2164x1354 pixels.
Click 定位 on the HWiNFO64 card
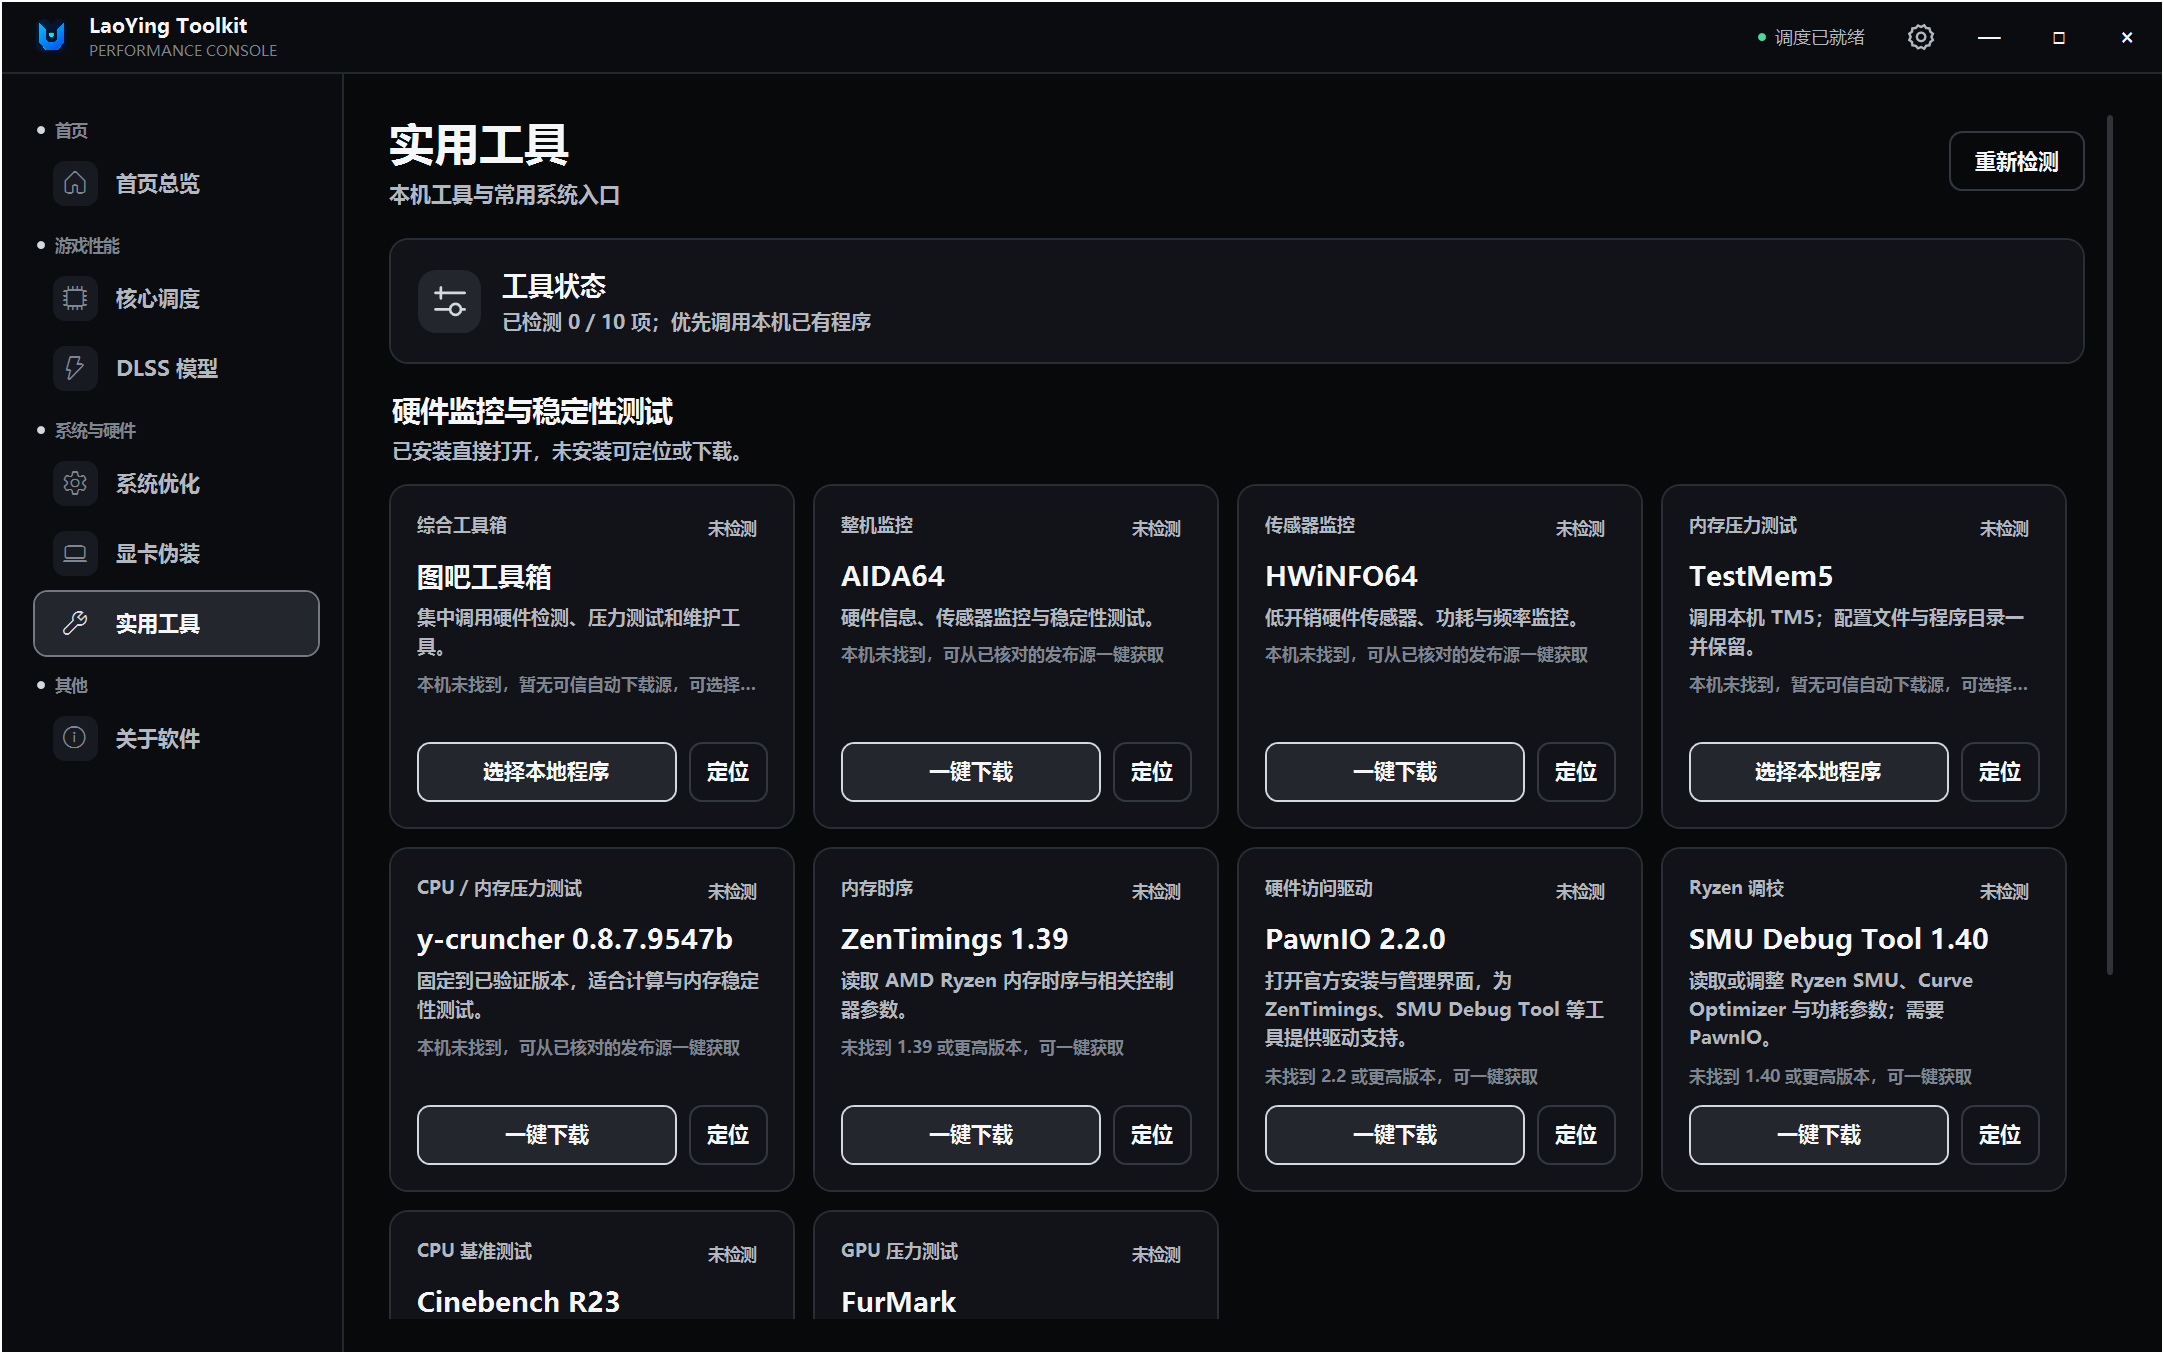click(x=1576, y=772)
